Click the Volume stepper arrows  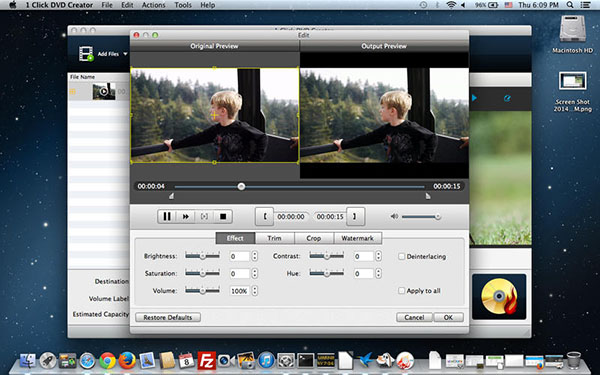pyautogui.click(x=254, y=291)
